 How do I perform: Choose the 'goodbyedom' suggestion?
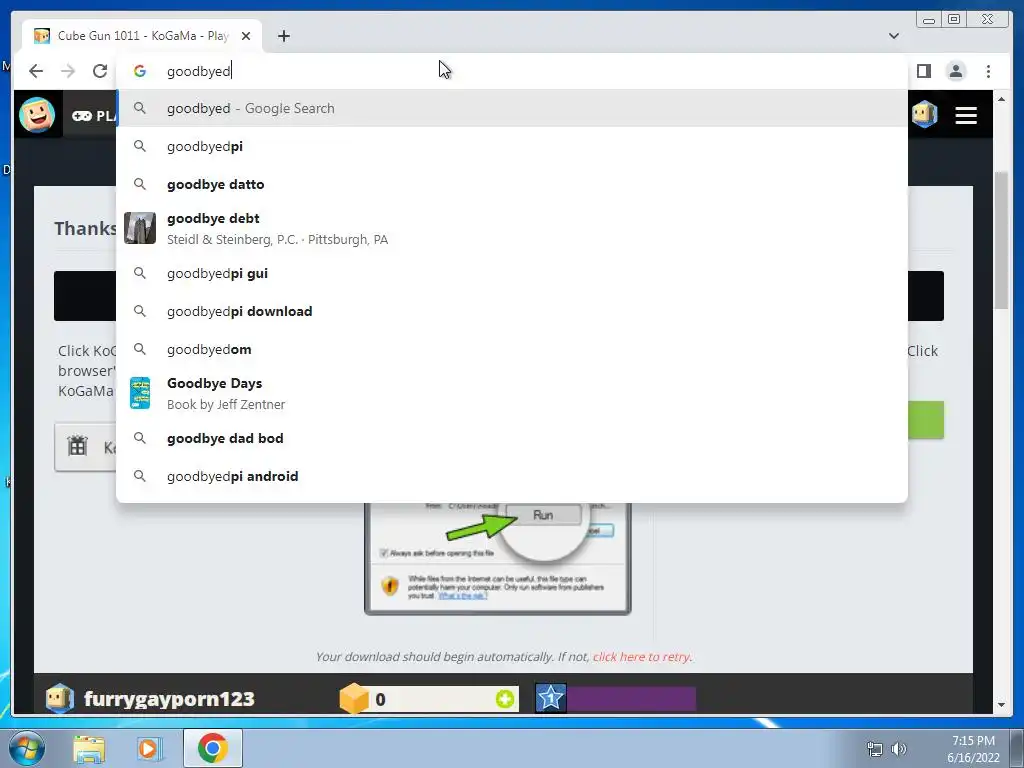[x=512, y=349]
